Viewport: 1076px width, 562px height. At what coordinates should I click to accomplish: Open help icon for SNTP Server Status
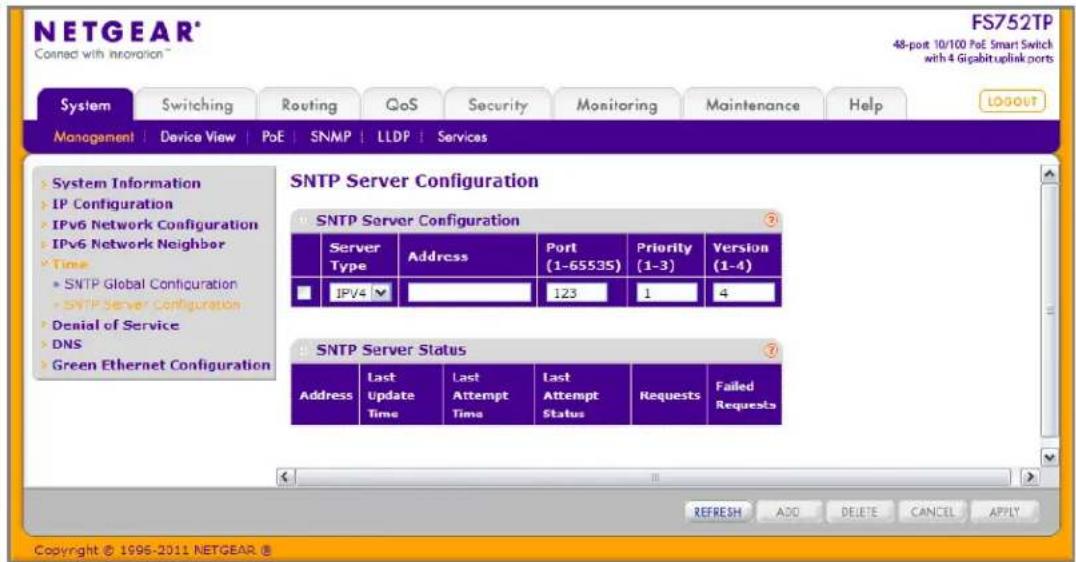pos(771,350)
